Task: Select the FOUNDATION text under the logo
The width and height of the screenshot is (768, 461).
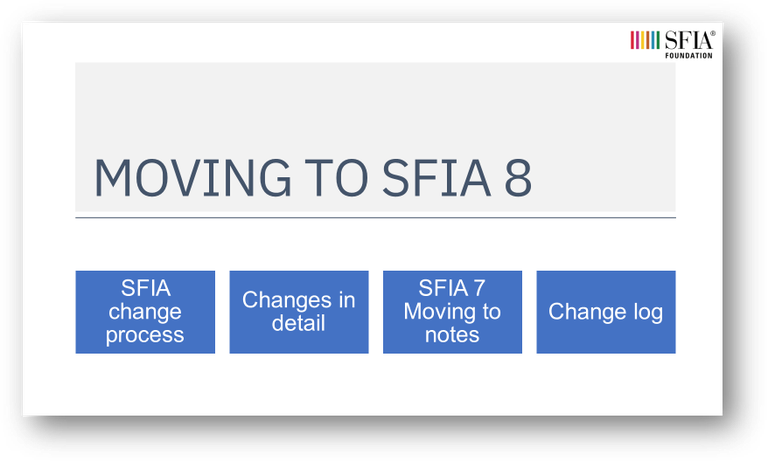Action: click(x=689, y=55)
